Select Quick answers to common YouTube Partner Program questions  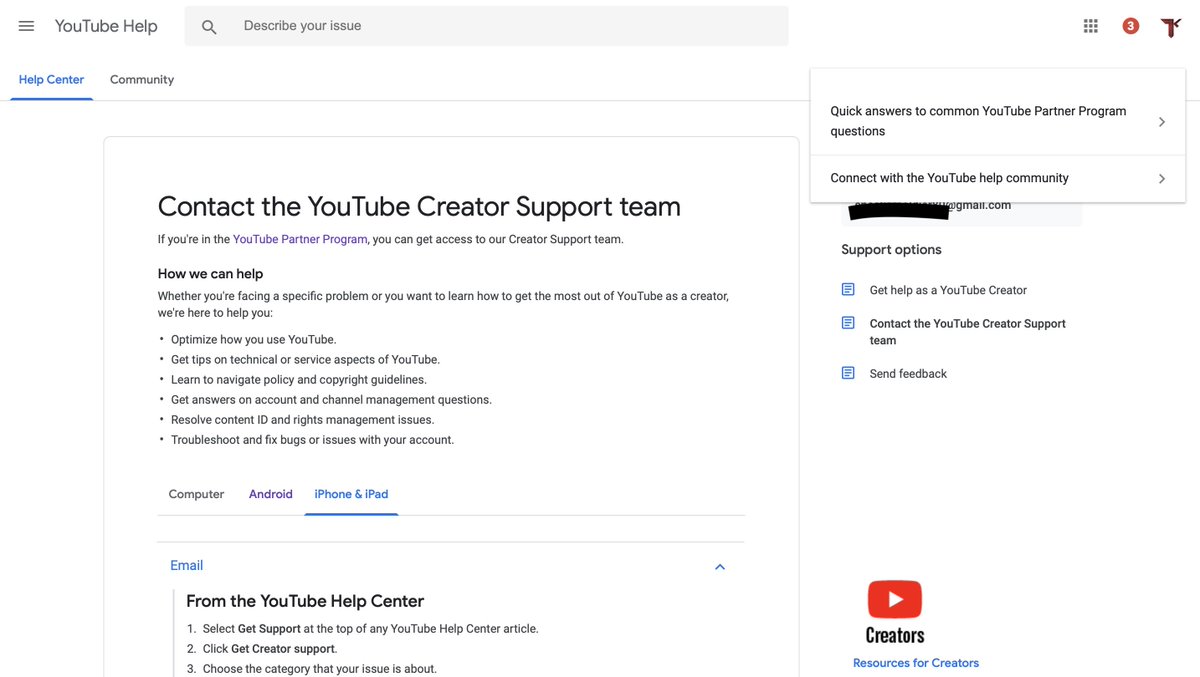[998, 121]
